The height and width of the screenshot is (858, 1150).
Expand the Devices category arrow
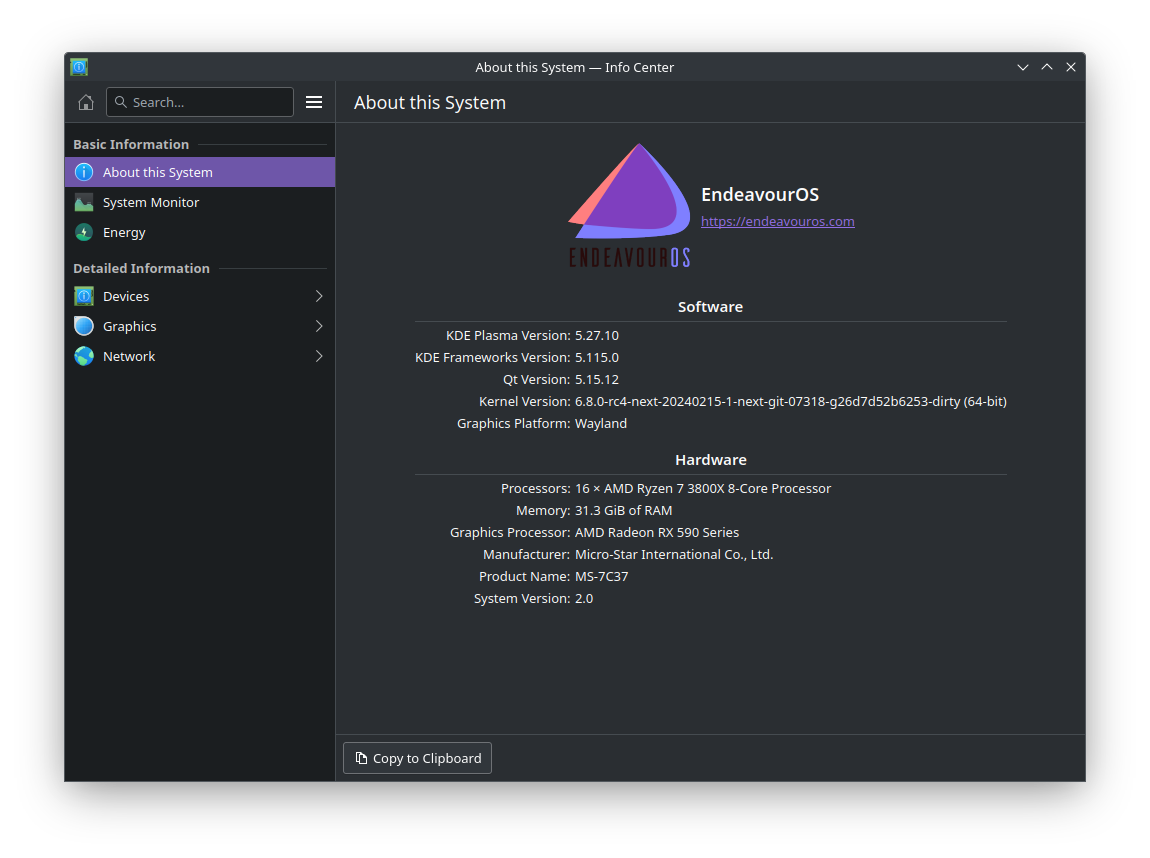coord(319,296)
